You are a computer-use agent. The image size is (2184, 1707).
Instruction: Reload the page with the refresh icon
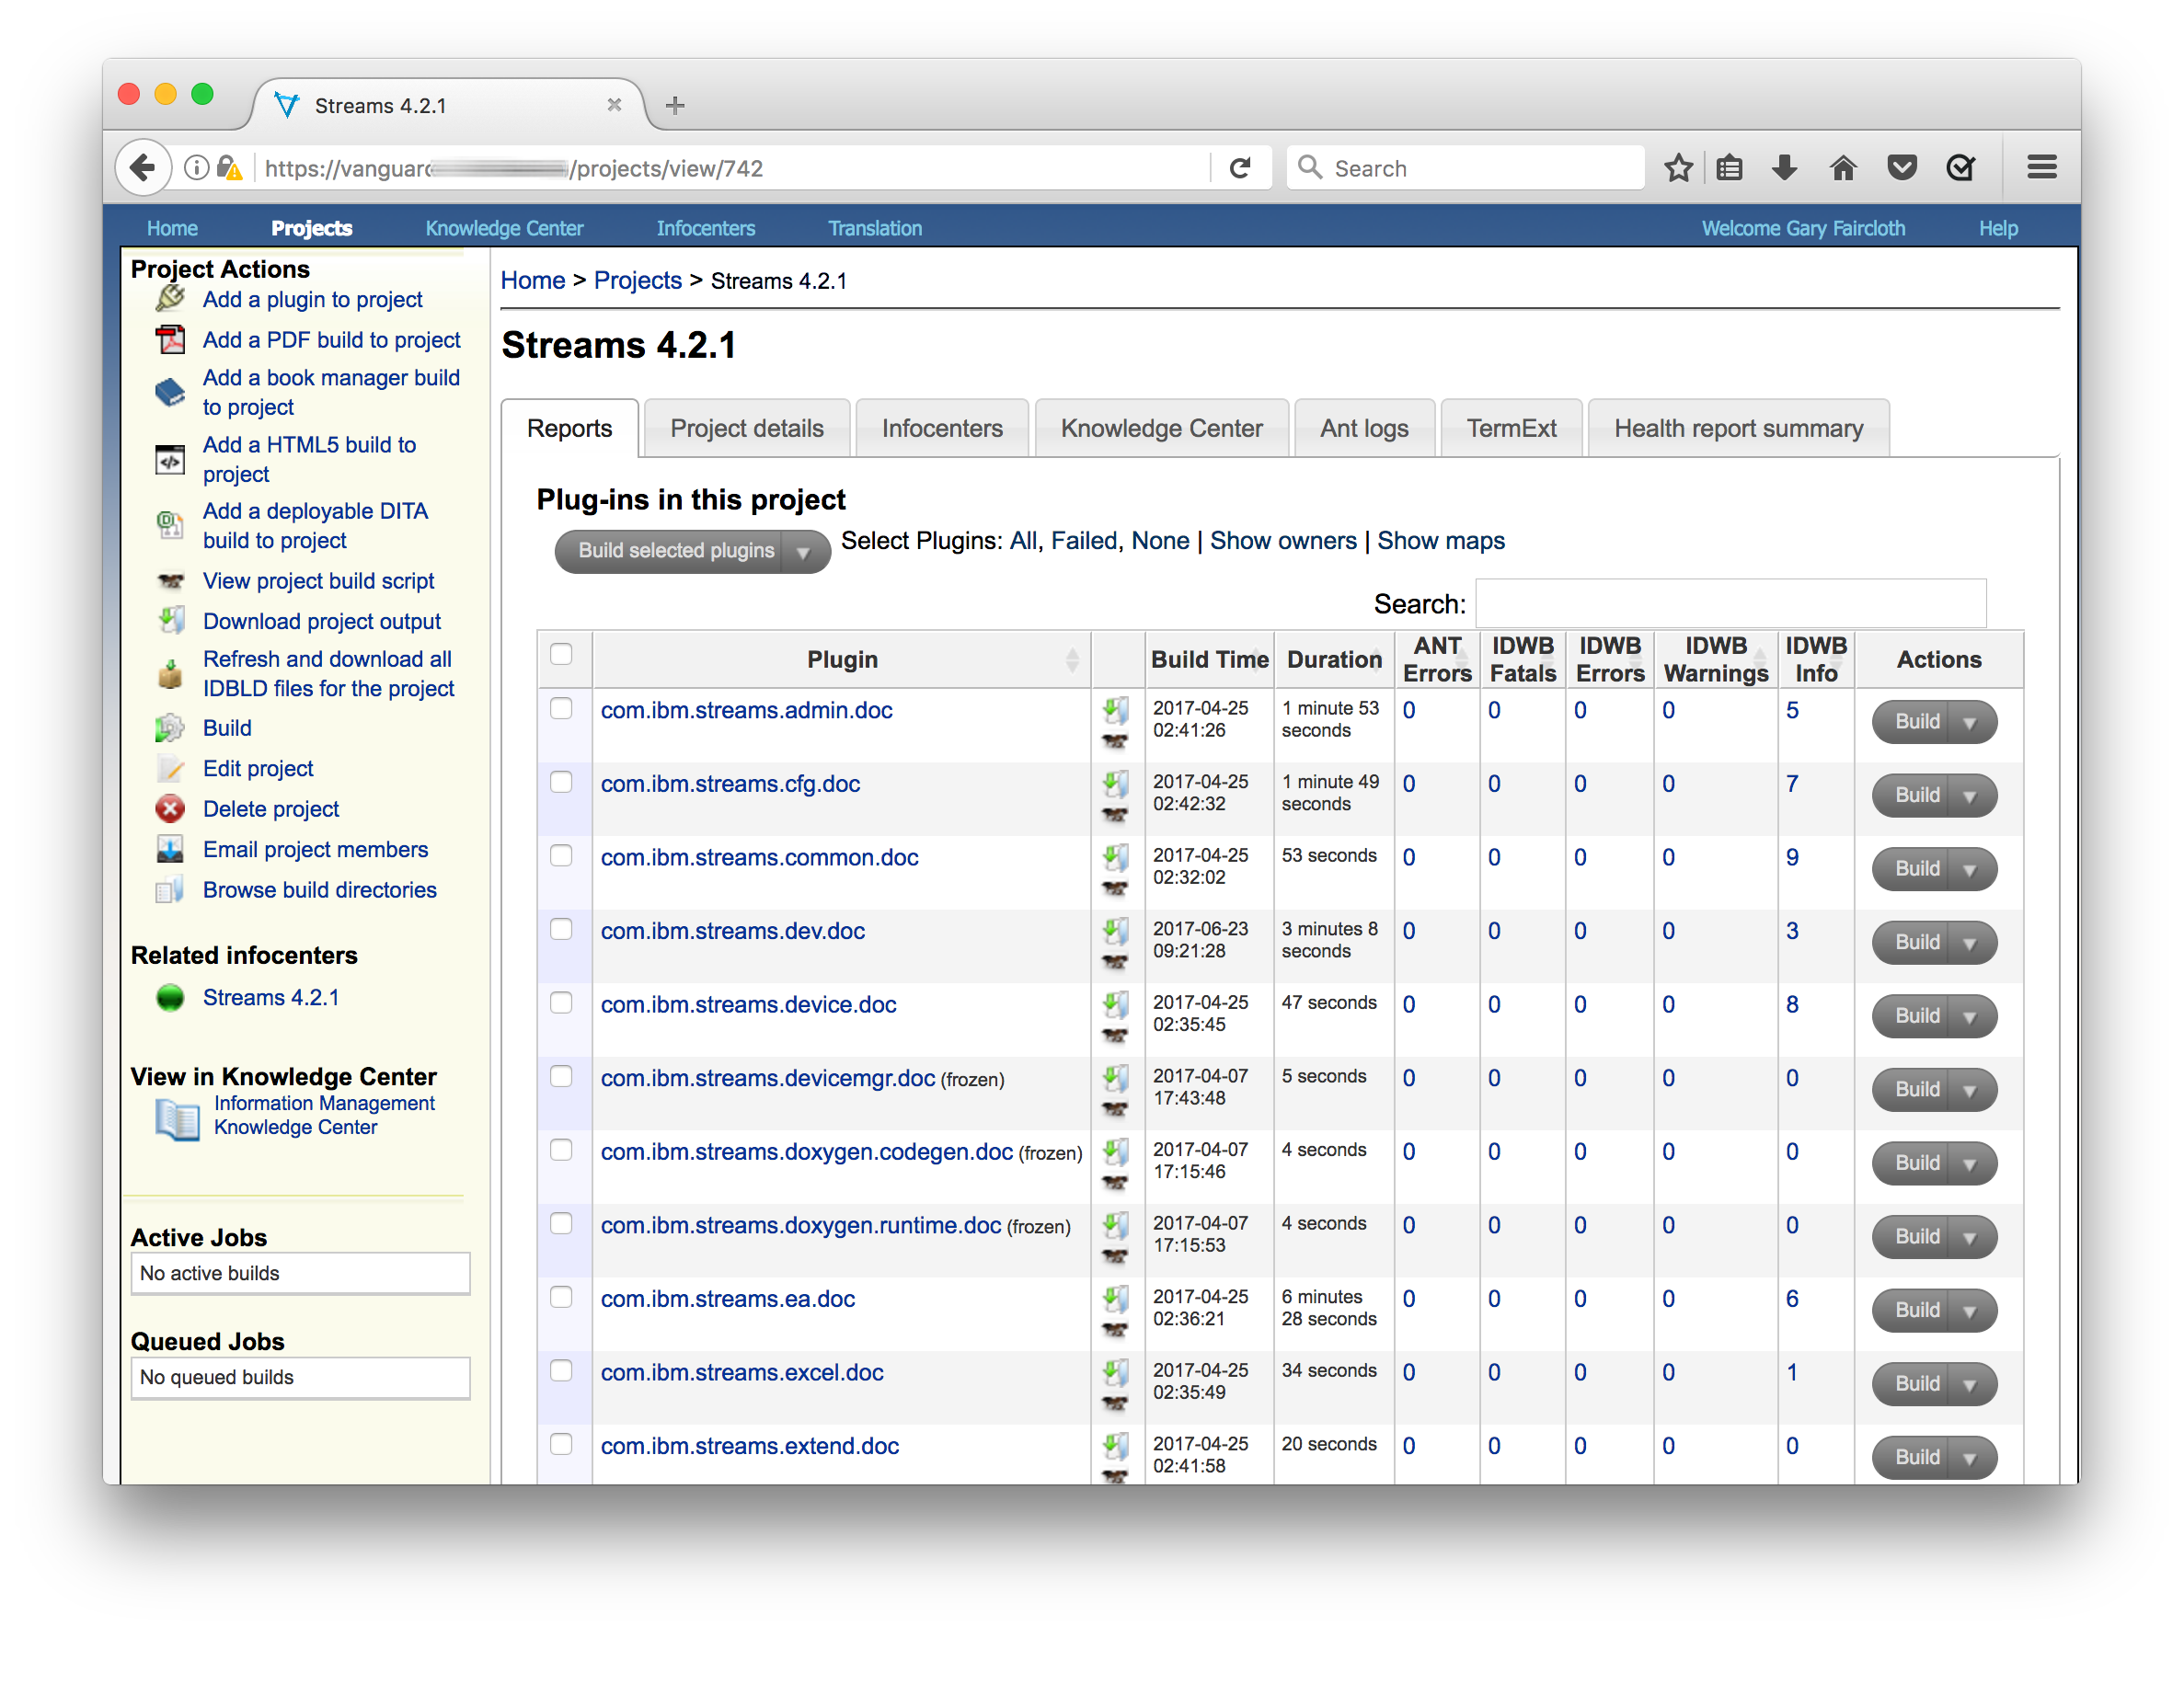tap(1240, 168)
